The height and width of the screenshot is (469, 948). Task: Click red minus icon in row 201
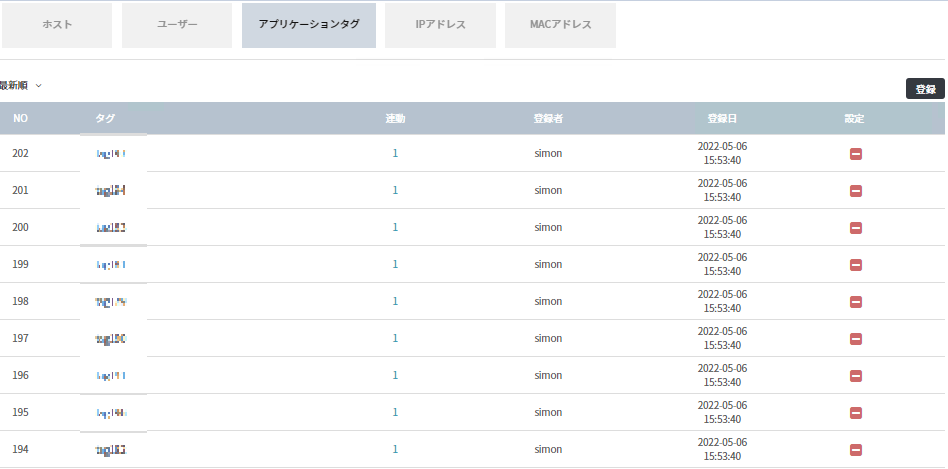point(855,190)
